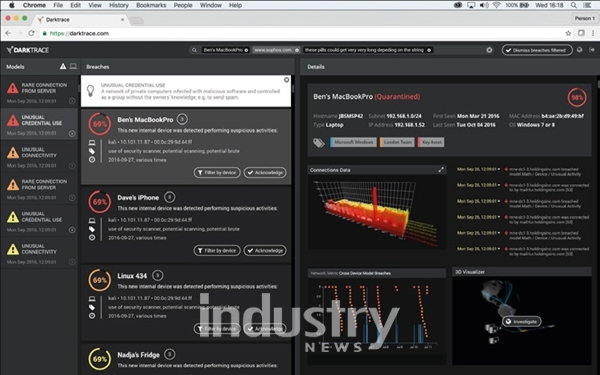Select the Key Asset red tag
Screen dimensions: 600x375
(431, 142)
